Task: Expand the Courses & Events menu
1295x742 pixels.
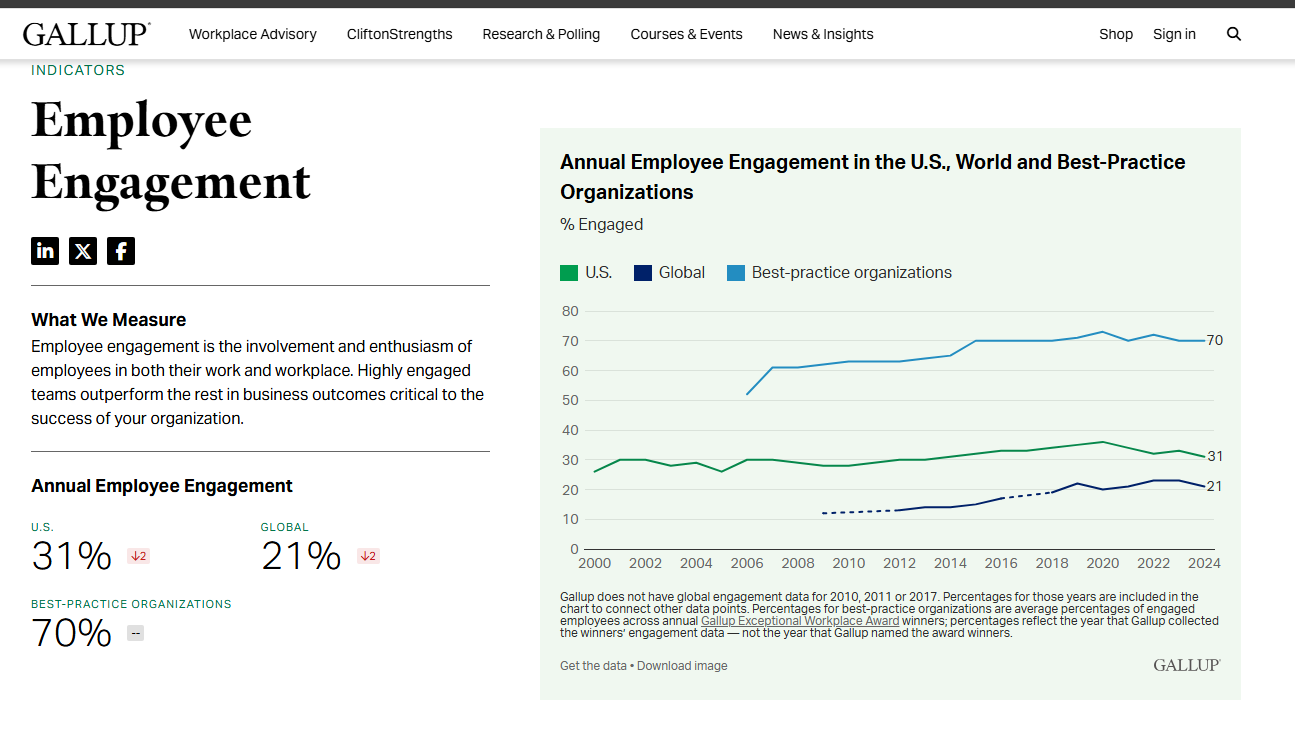Action: pyautogui.click(x=686, y=34)
